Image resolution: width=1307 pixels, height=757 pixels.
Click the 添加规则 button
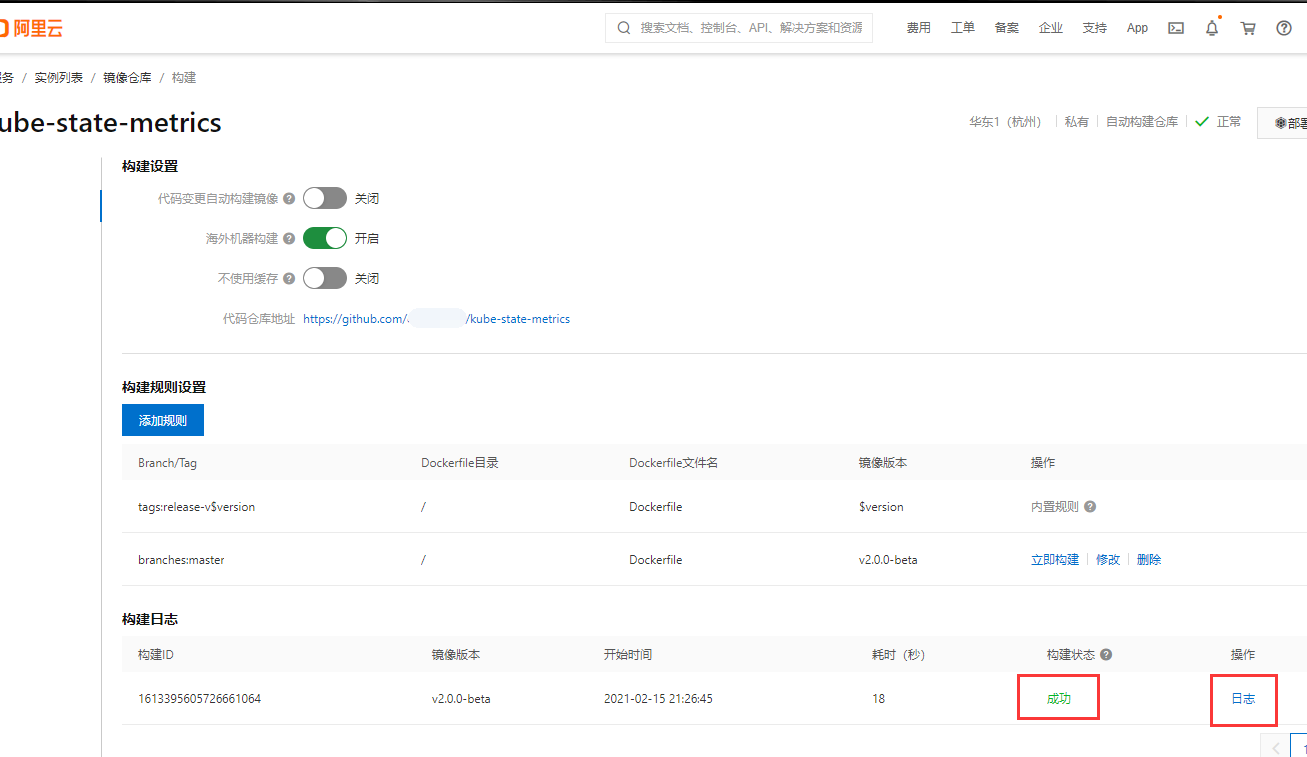click(x=162, y=419)
